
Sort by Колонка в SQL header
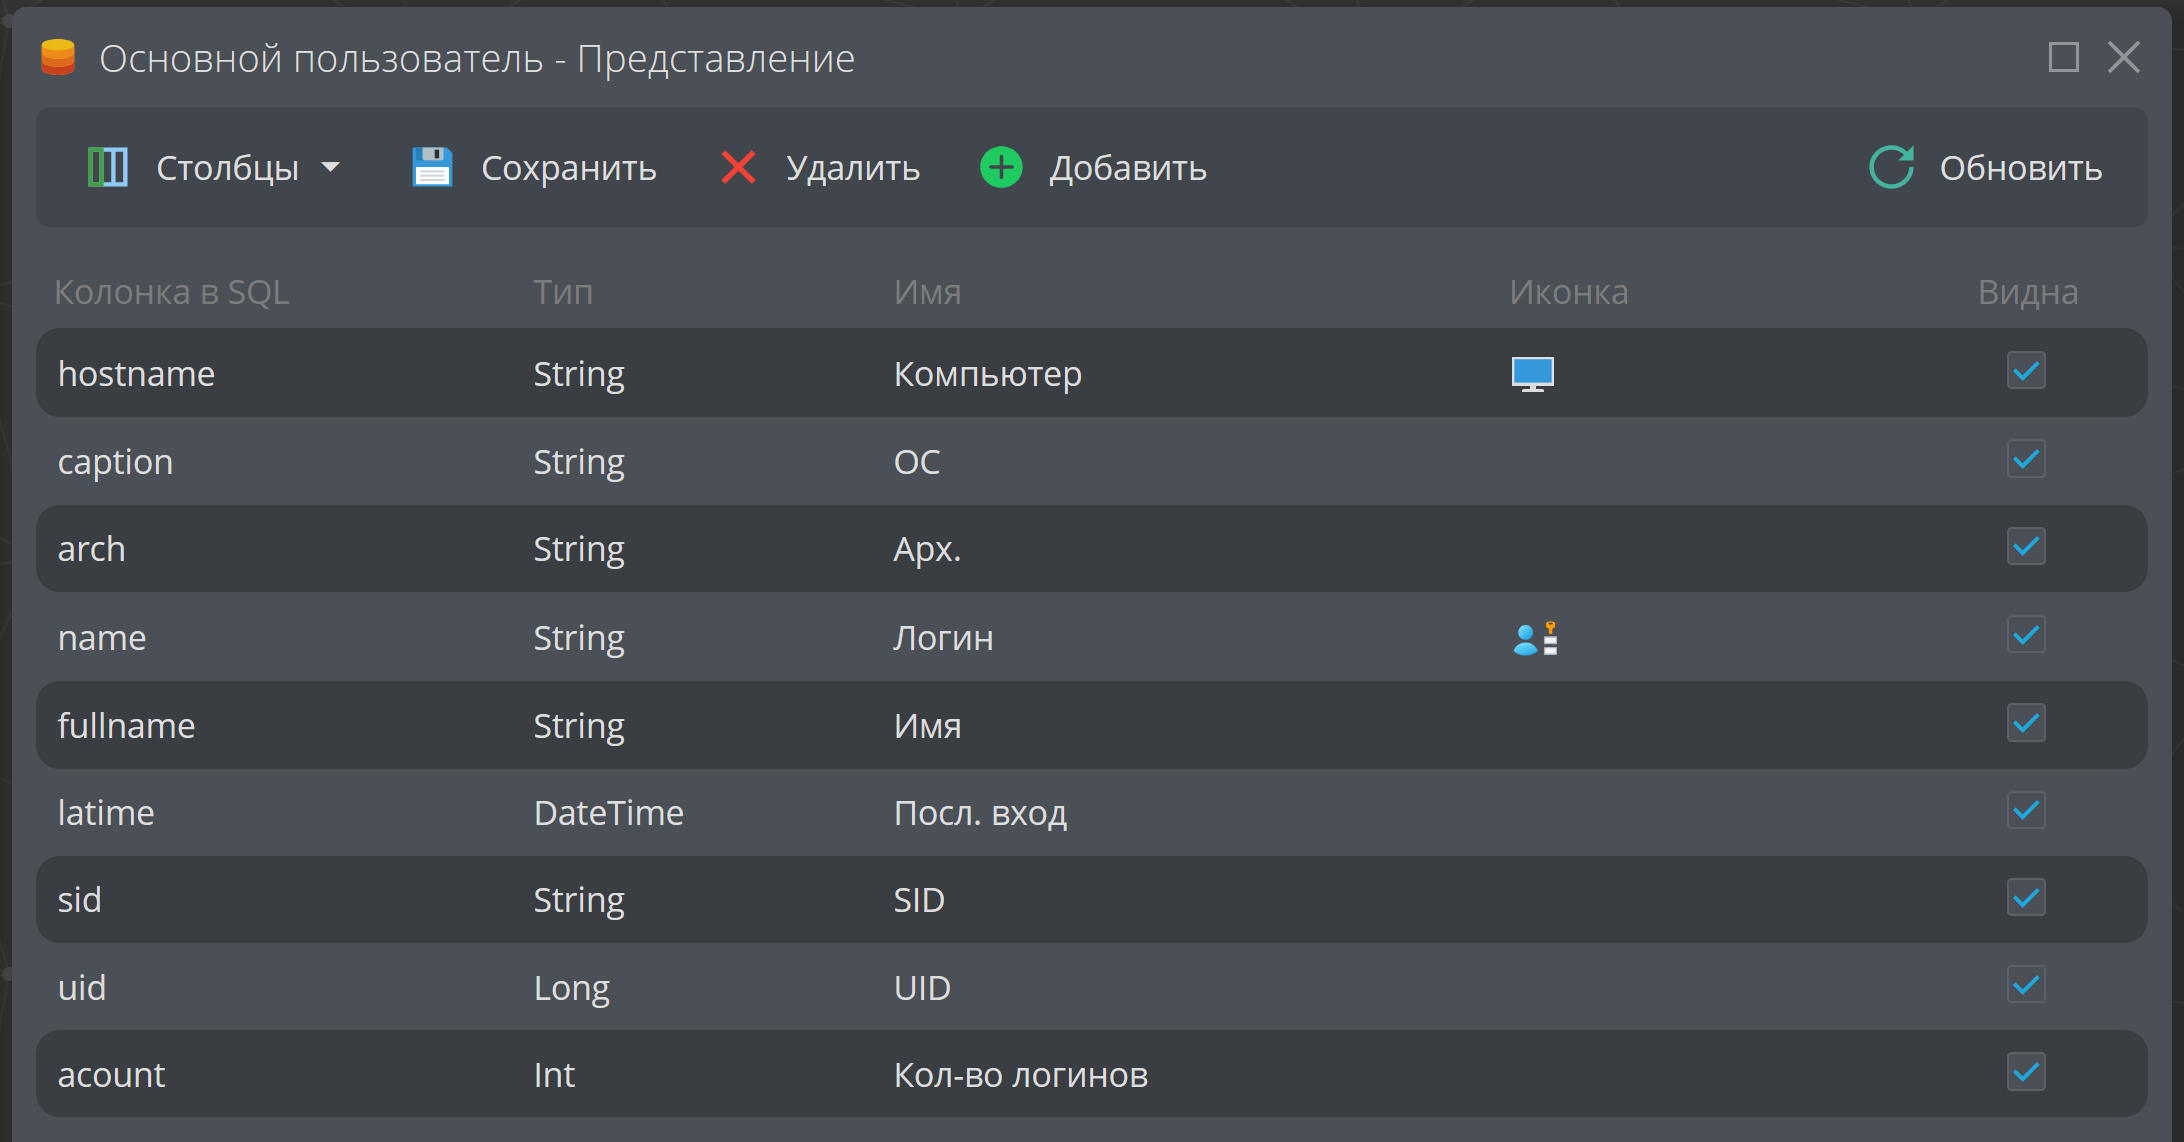click(x=171, y=292)
